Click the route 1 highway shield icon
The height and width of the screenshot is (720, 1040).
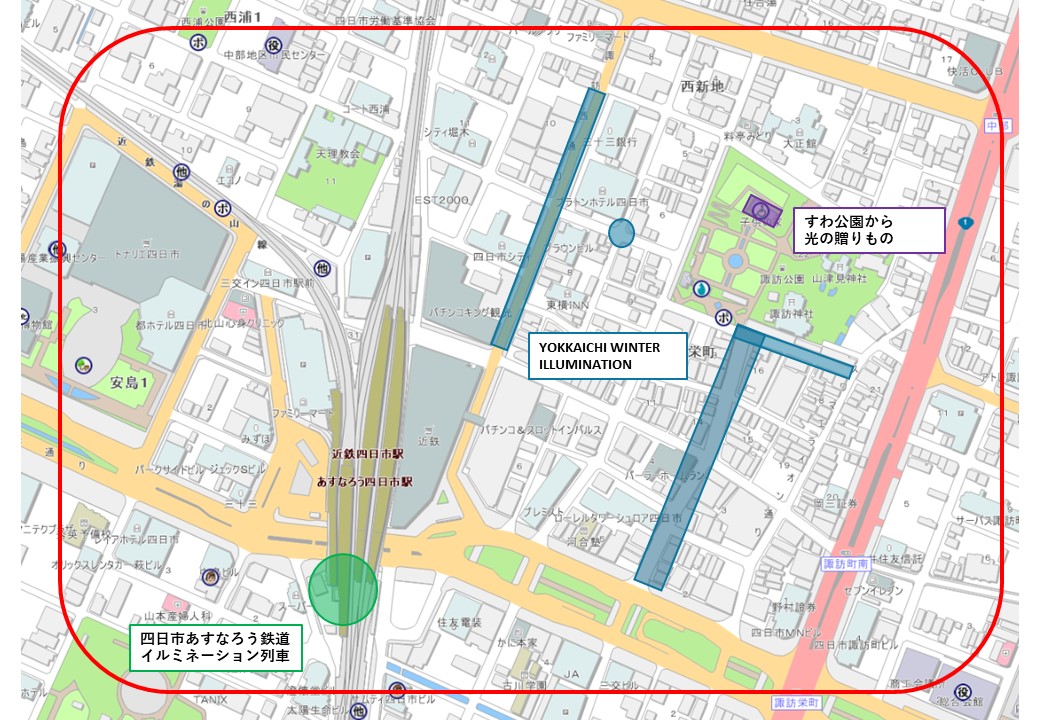965,223
